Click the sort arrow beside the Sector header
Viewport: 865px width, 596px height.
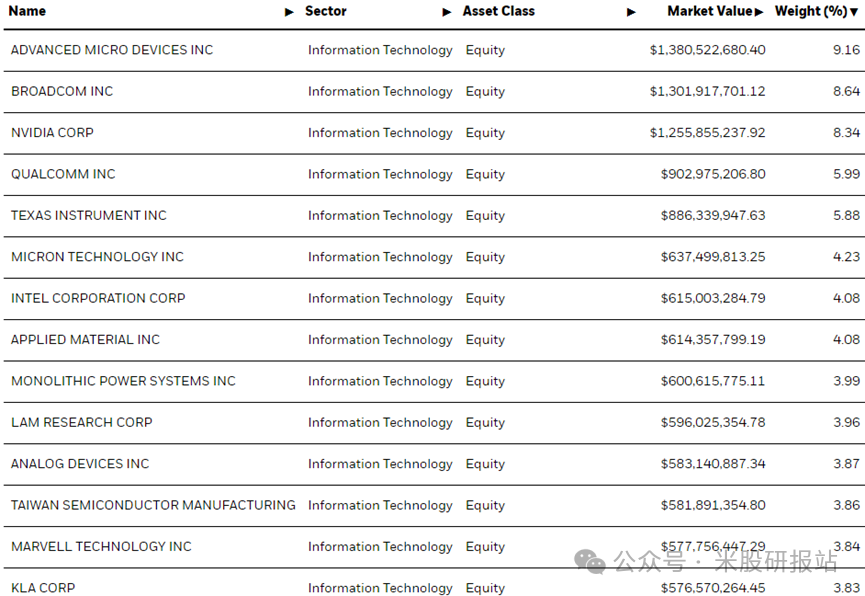447,12
